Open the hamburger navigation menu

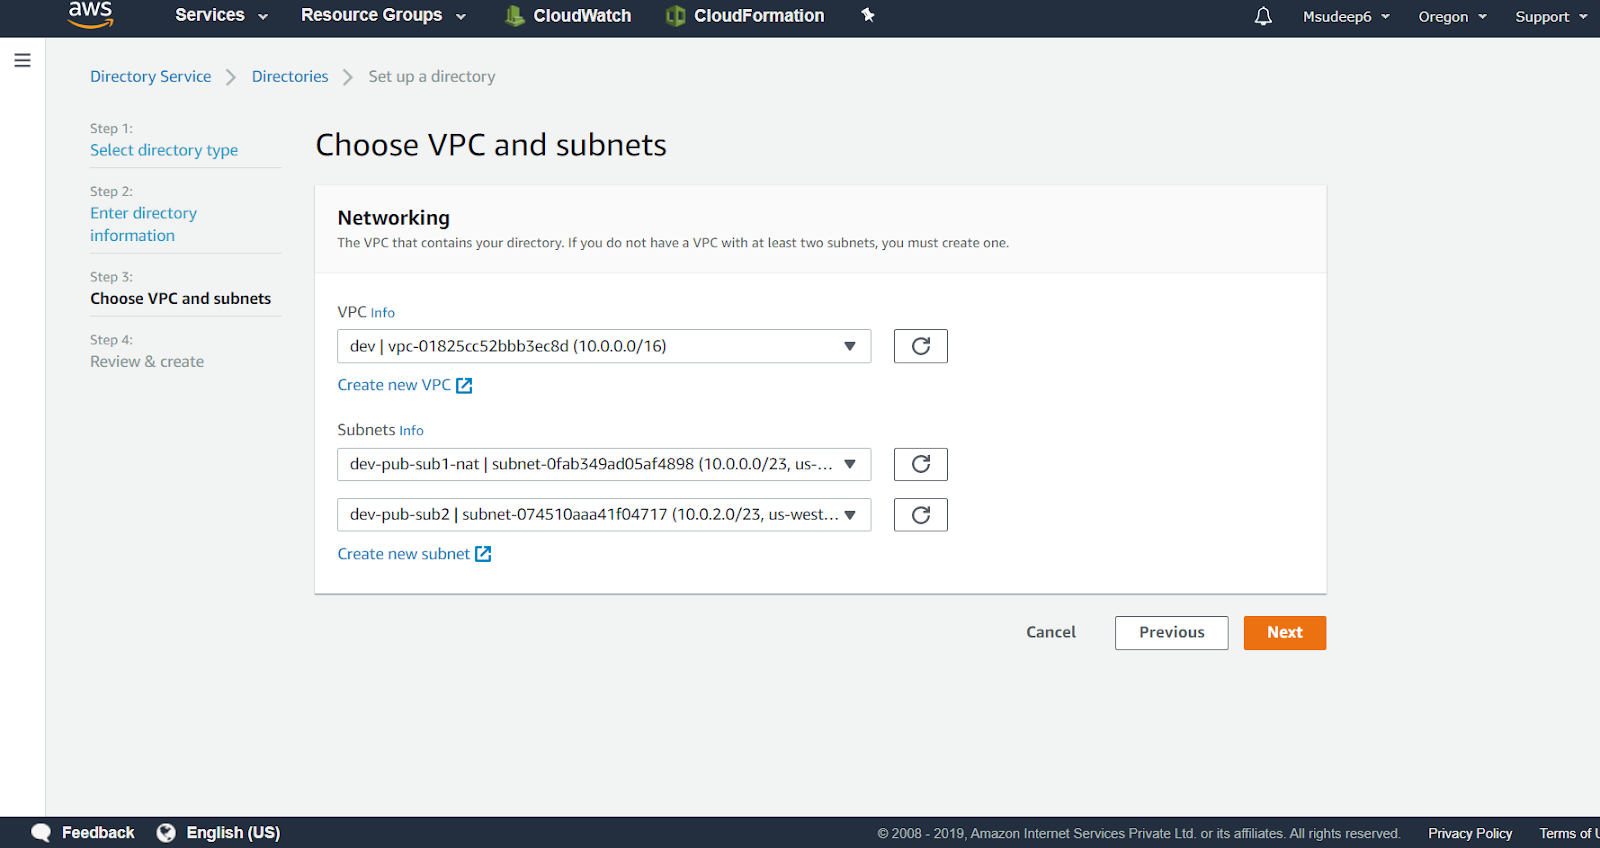(22, 60)
